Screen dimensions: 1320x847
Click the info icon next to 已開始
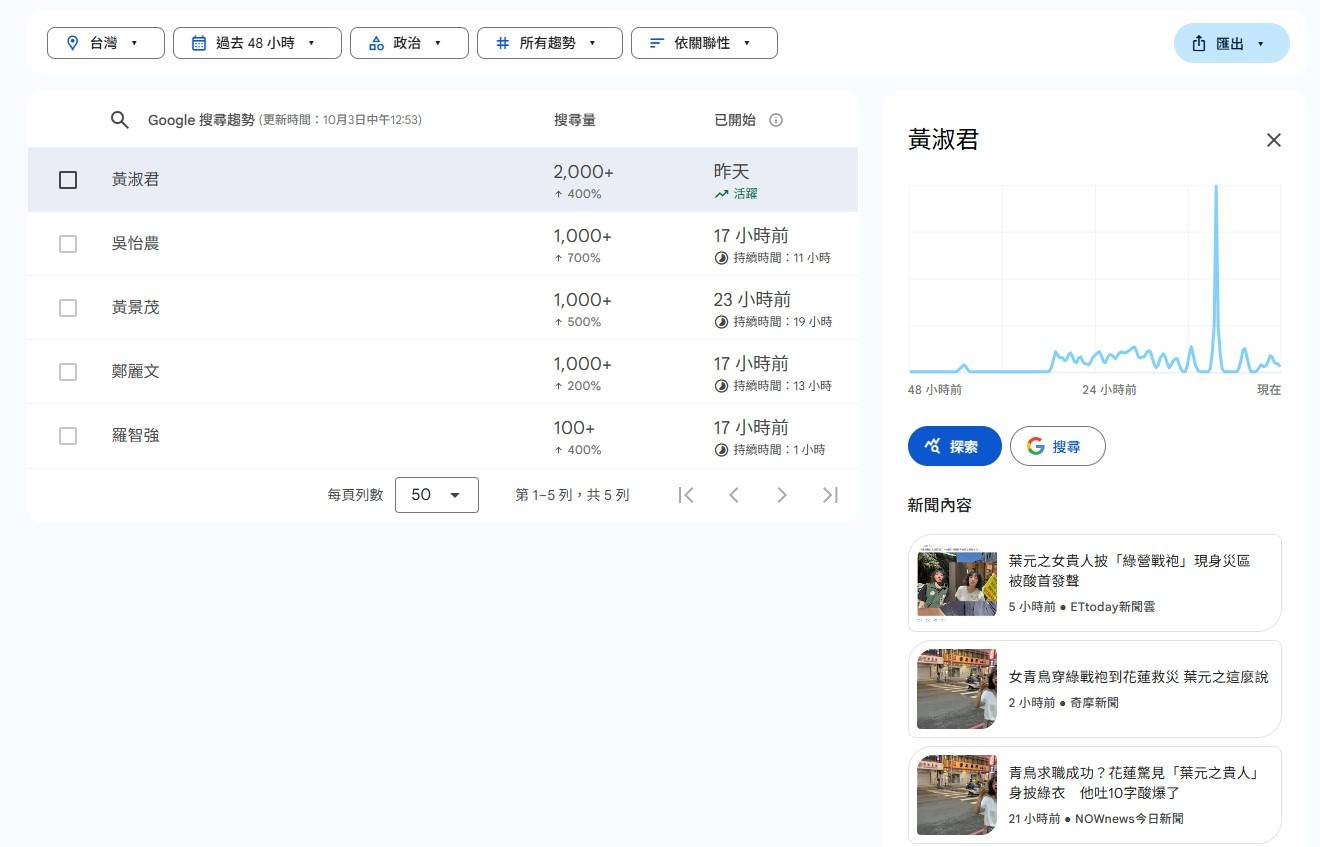(x=776, y=120)
